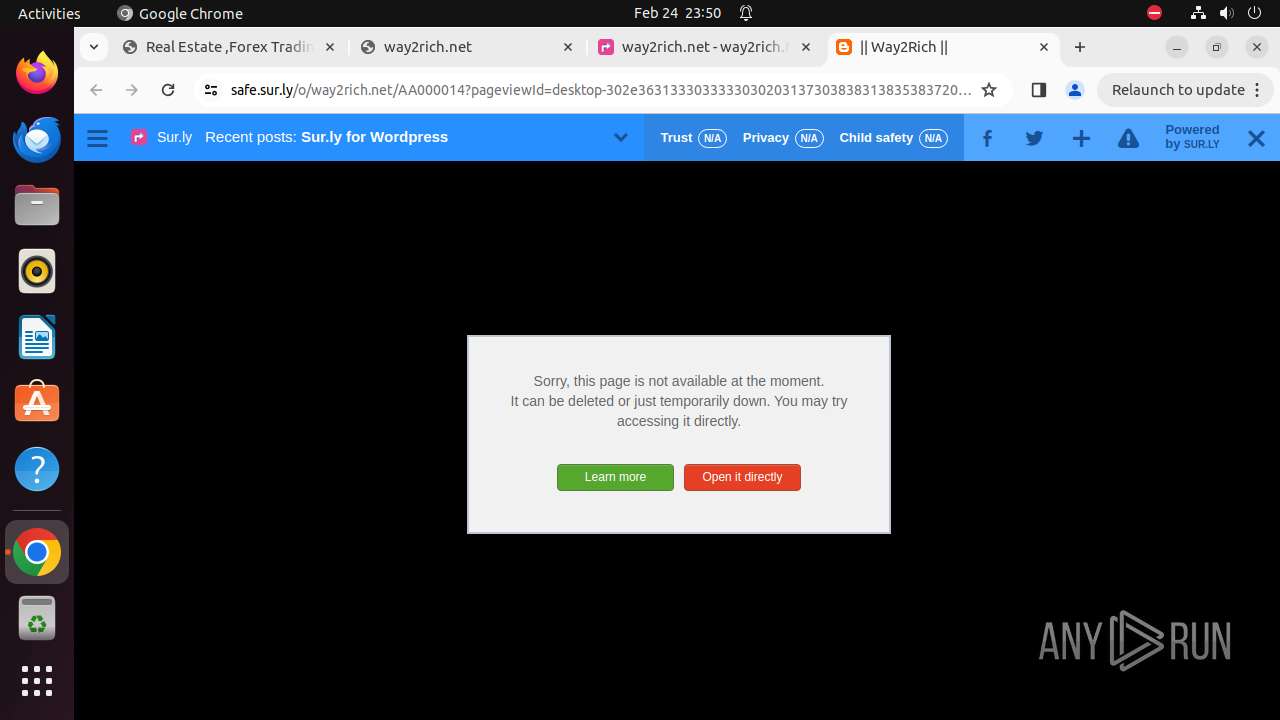
Task: Click the Privacy N/A rating
Action: pos(782,138)
